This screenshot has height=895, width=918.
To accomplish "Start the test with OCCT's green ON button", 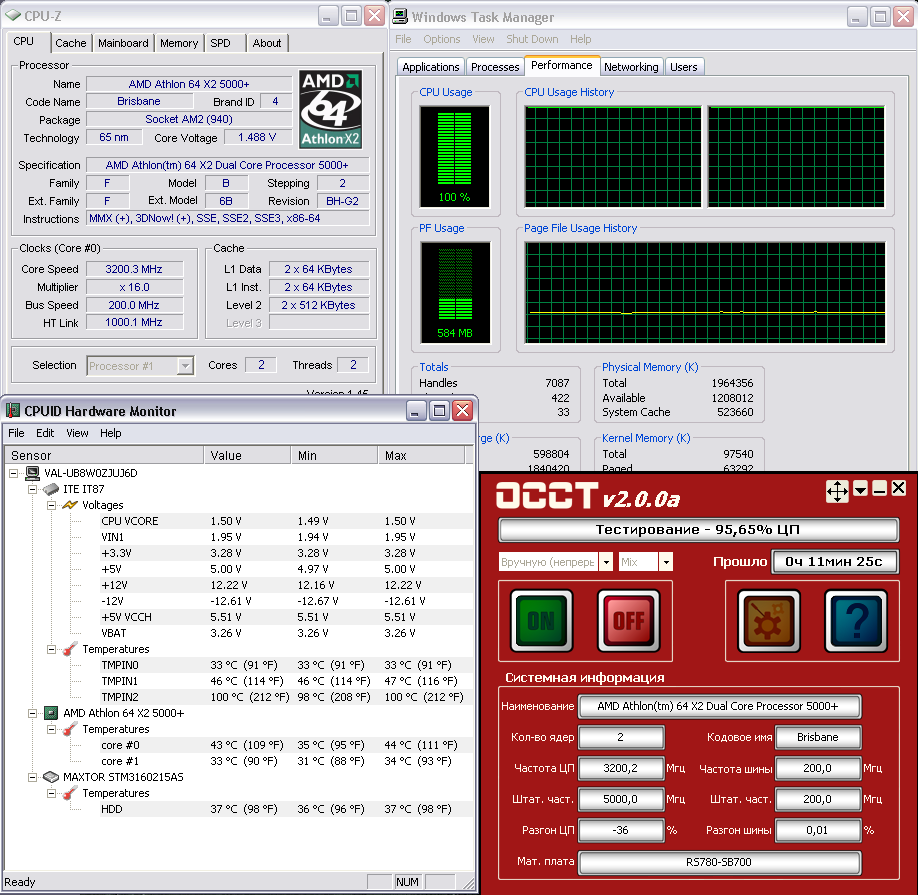I will 541,621.
